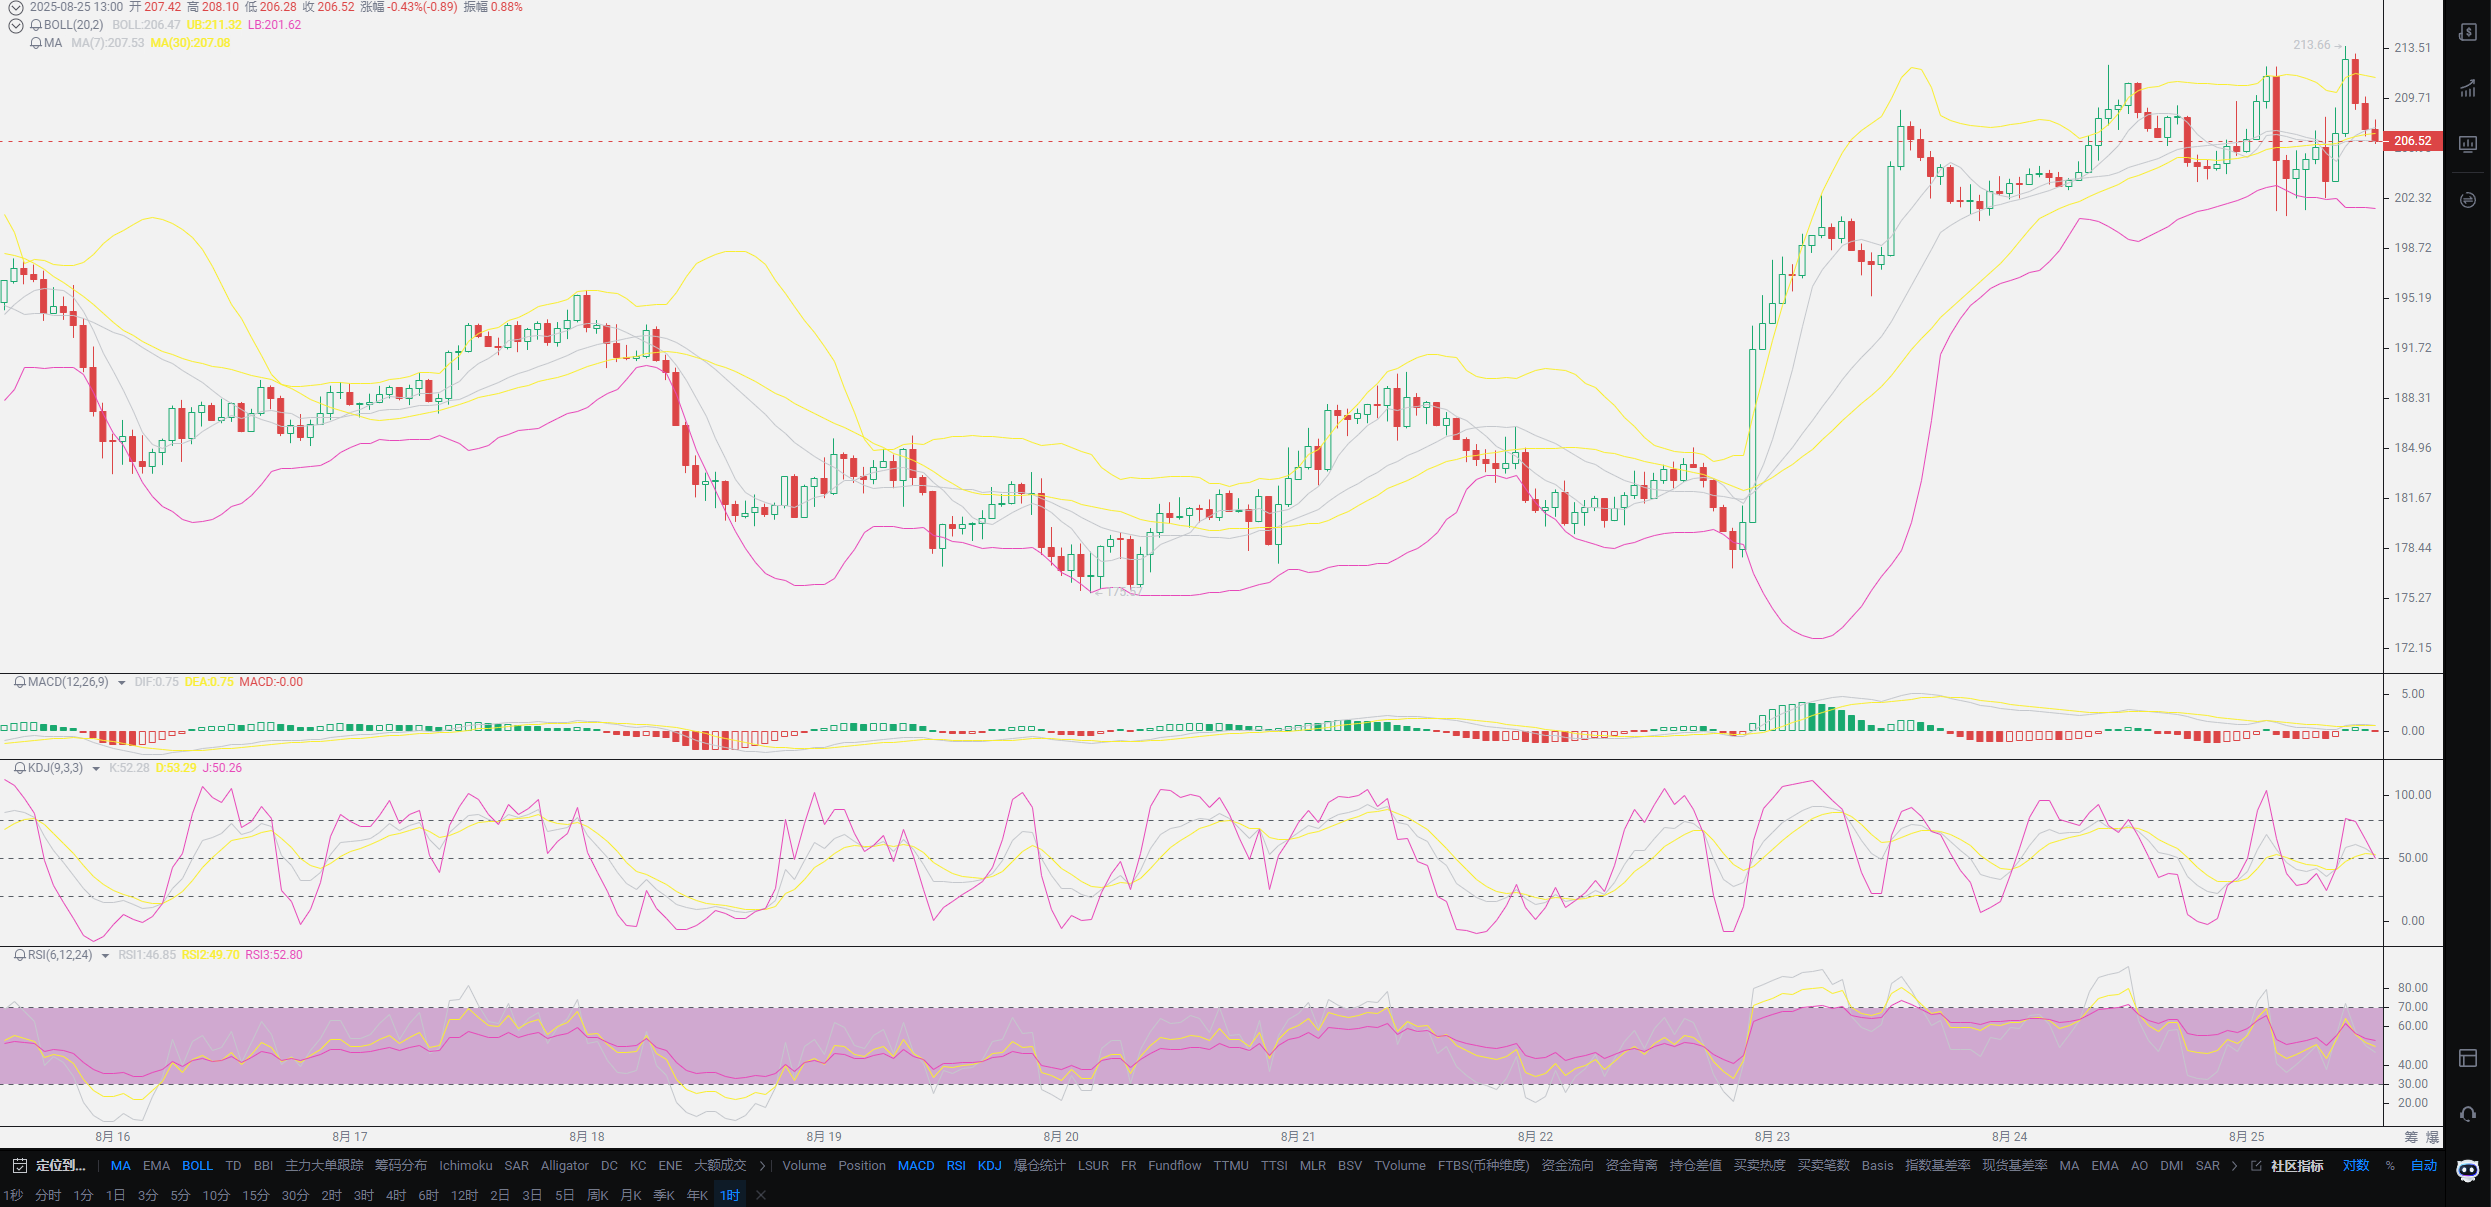Image resolution: width=2491 pixels, height=1207 pixels.
Task: Expand more main-chart indicators arrow after 大额成交
Action: tap(762, 1166)
